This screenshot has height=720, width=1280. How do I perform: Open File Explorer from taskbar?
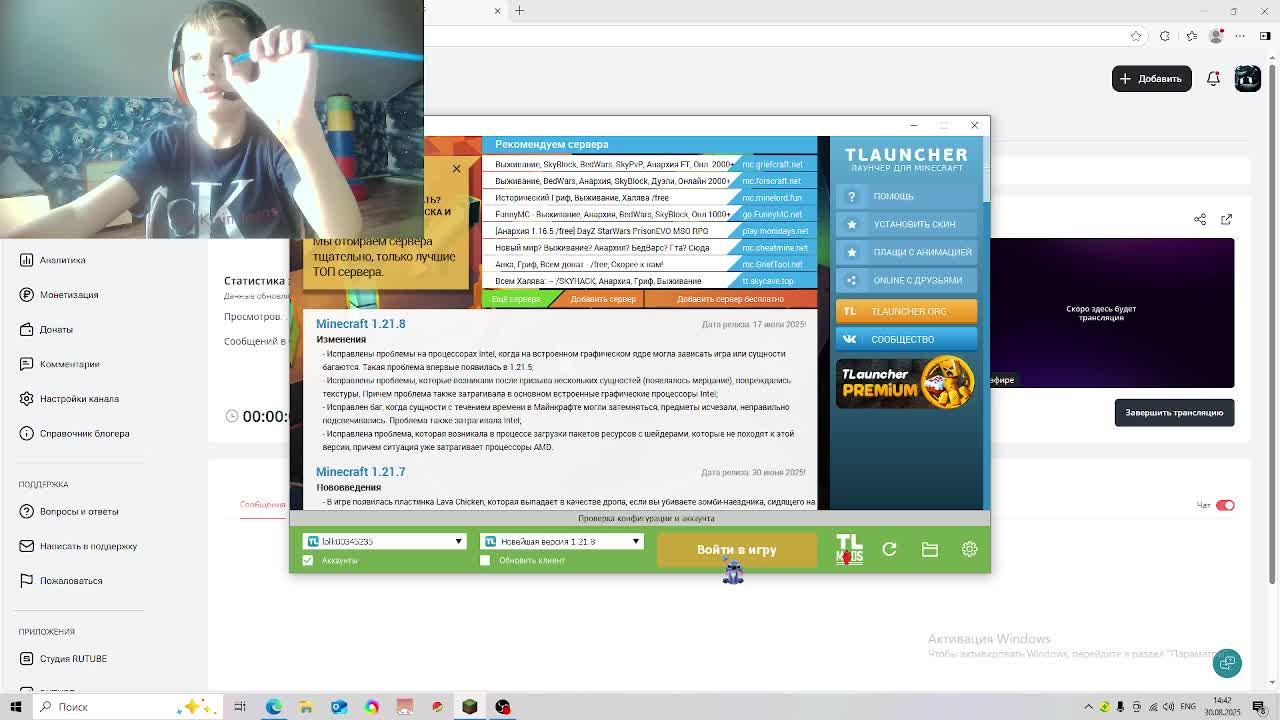(306, 707)
